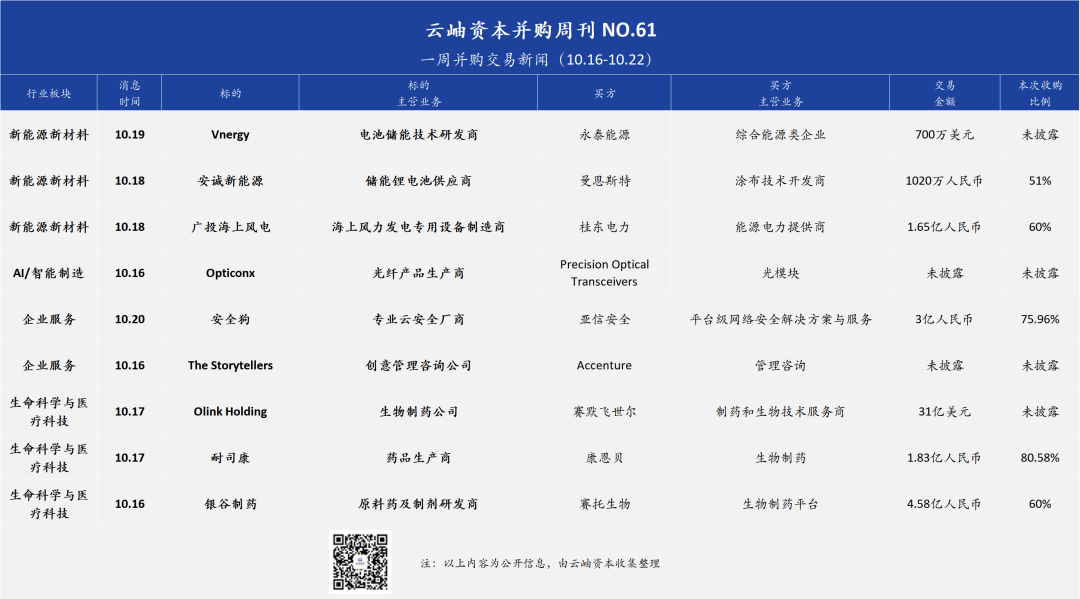Image resolution: width=1080 pixels, height=599 pixels.
Task: Click '制药和生物技术服务商' cell
Action: 780,412
